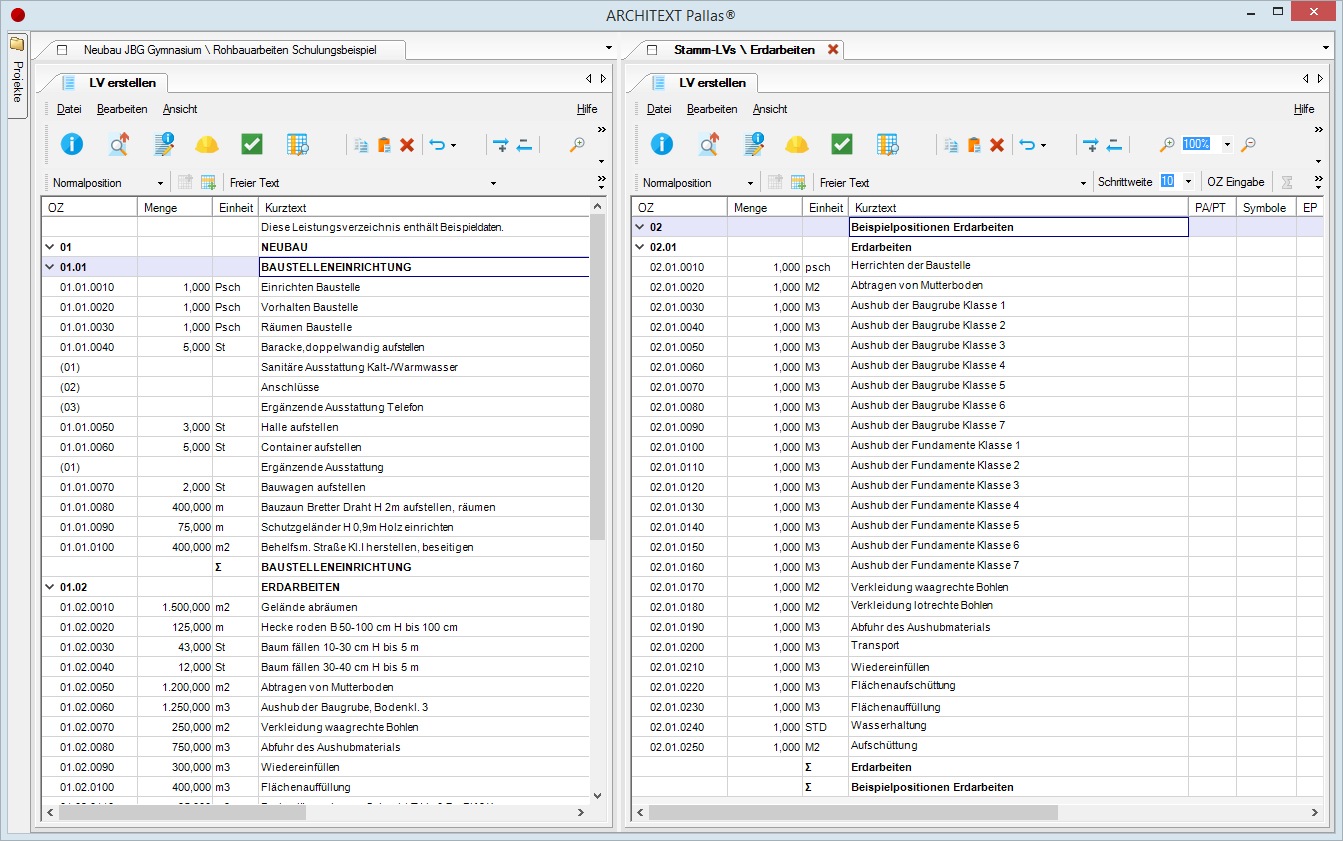Open the Schrittweite value dropdown
Viewport: 1343px width, 841px height.
coord(1187,182)
